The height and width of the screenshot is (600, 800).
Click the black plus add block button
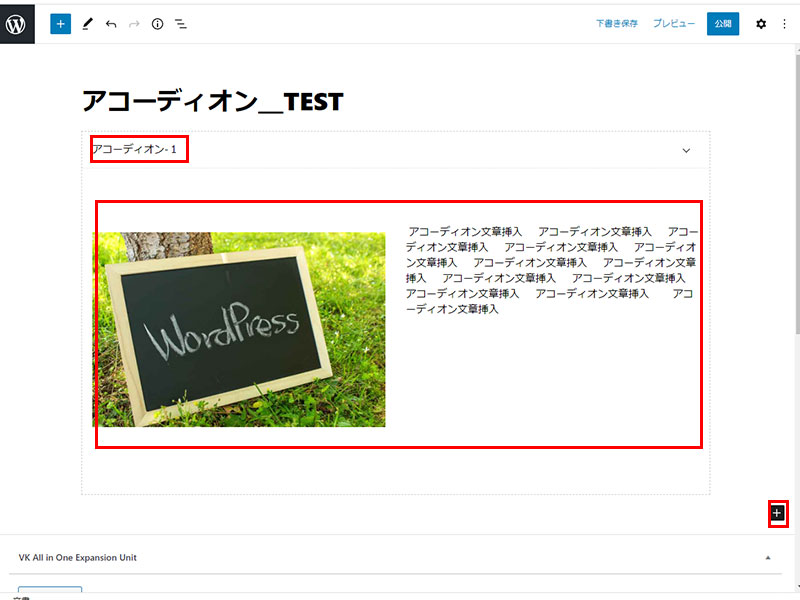coord(778,513)
